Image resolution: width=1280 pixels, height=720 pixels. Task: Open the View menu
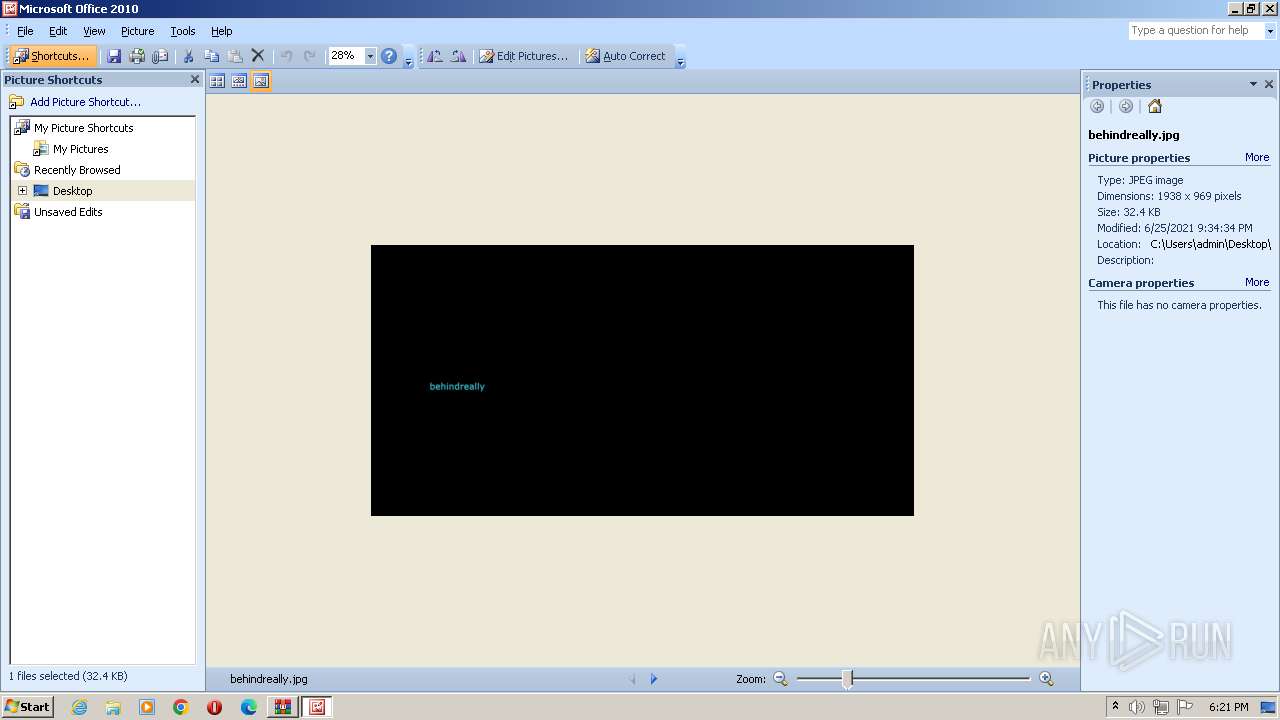point(94,31)
